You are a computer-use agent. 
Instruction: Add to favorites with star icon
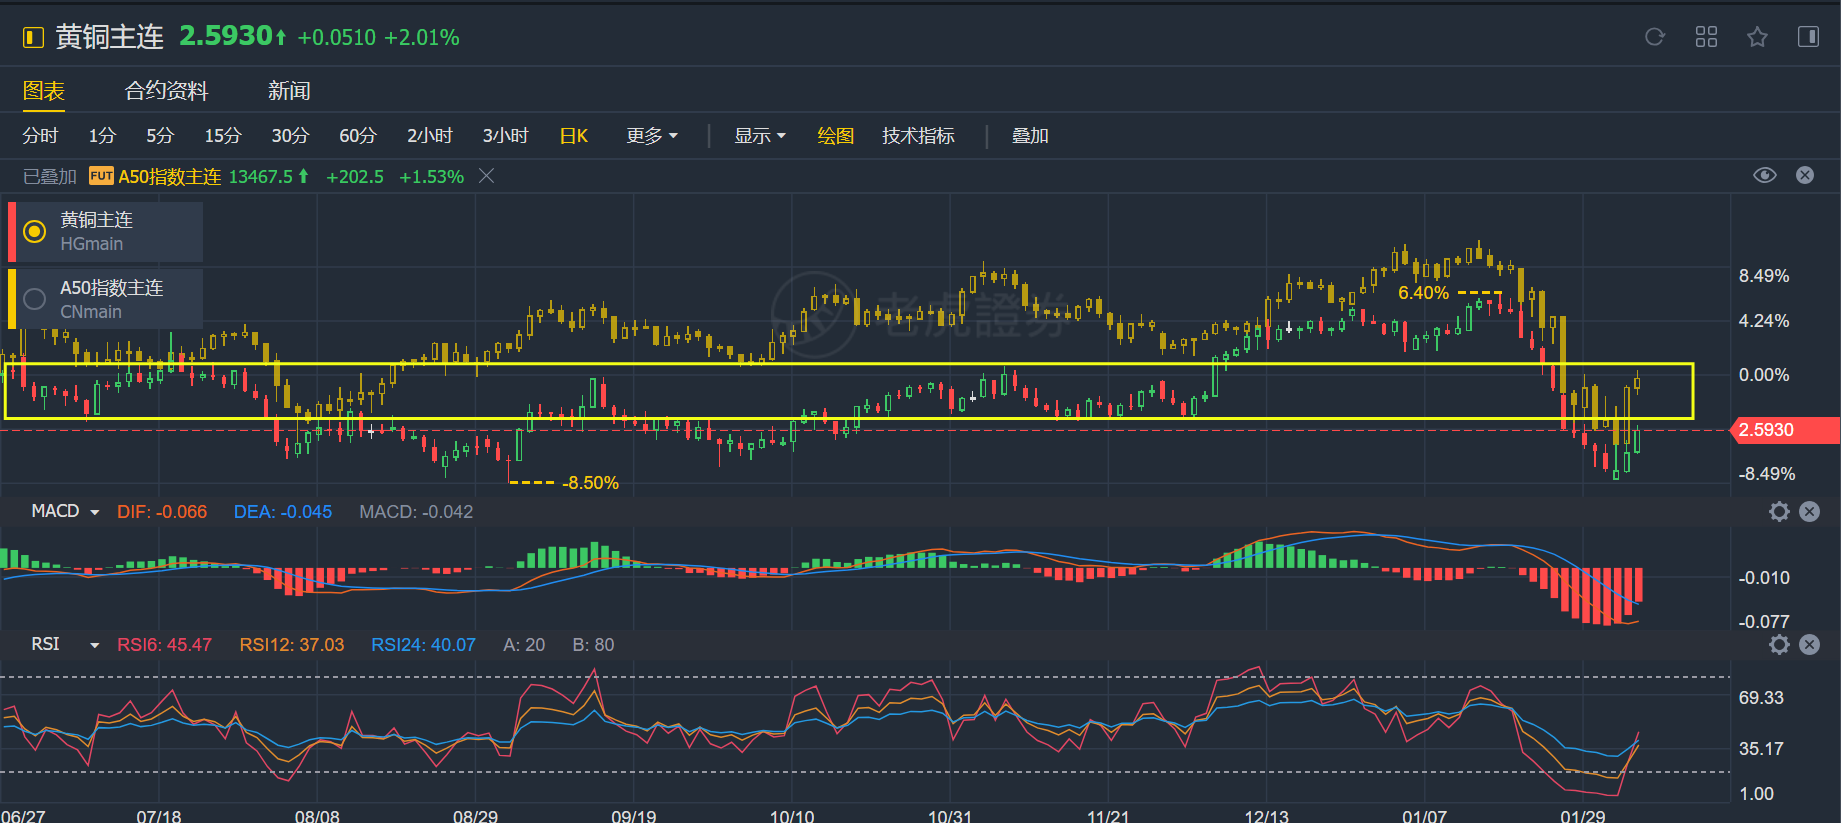pos(1757,37)
